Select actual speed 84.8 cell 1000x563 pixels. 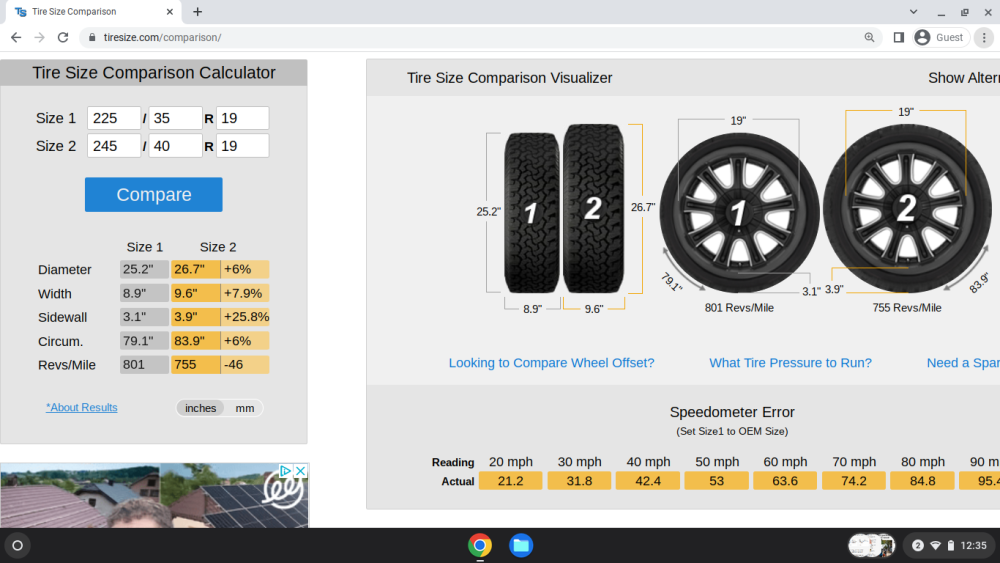tap(922, 481)
